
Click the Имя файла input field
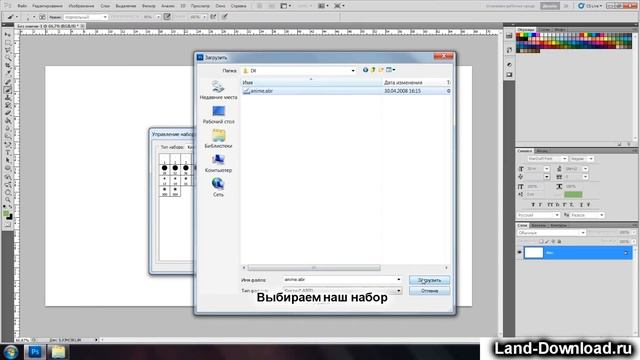342,280
